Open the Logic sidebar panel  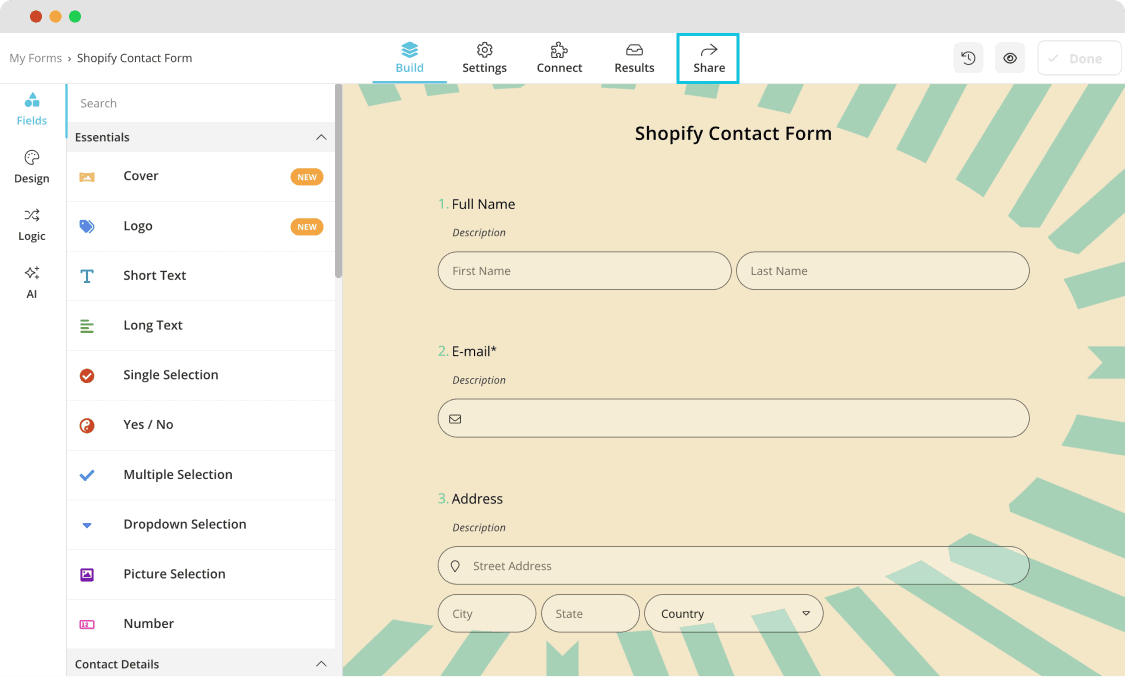click(32, 224)
